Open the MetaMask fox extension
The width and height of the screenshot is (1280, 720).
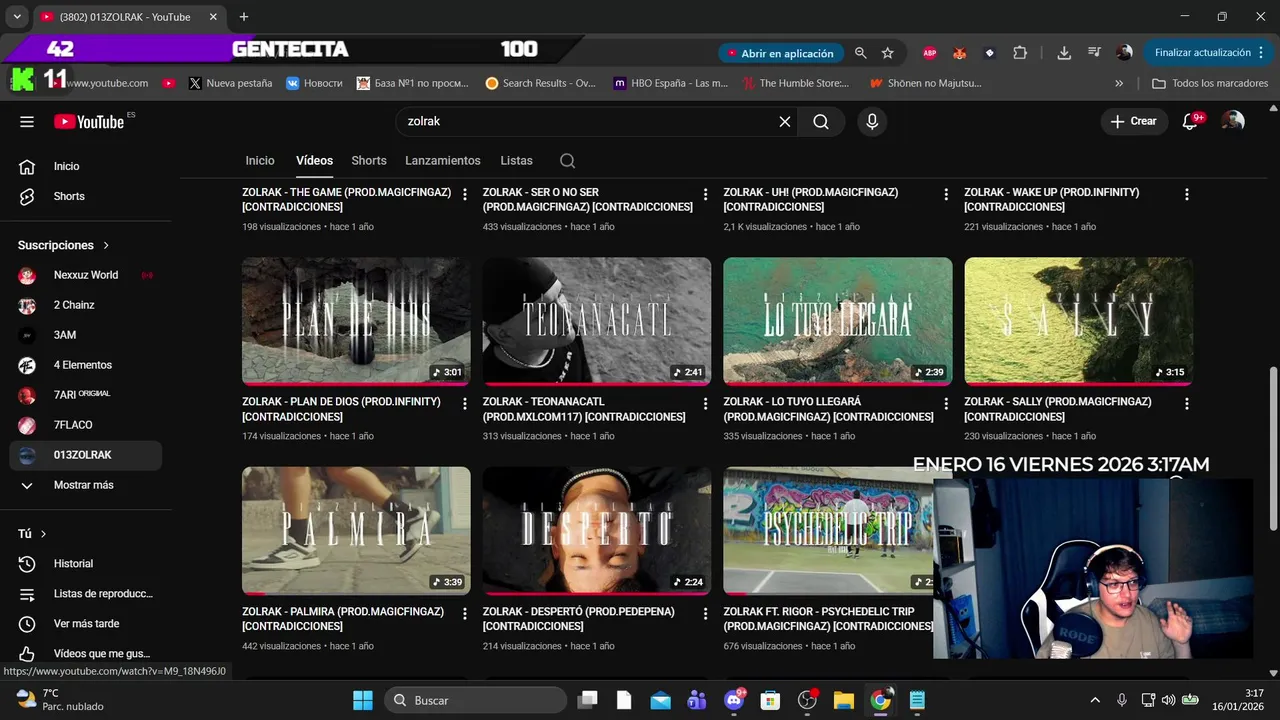point(960,53)
